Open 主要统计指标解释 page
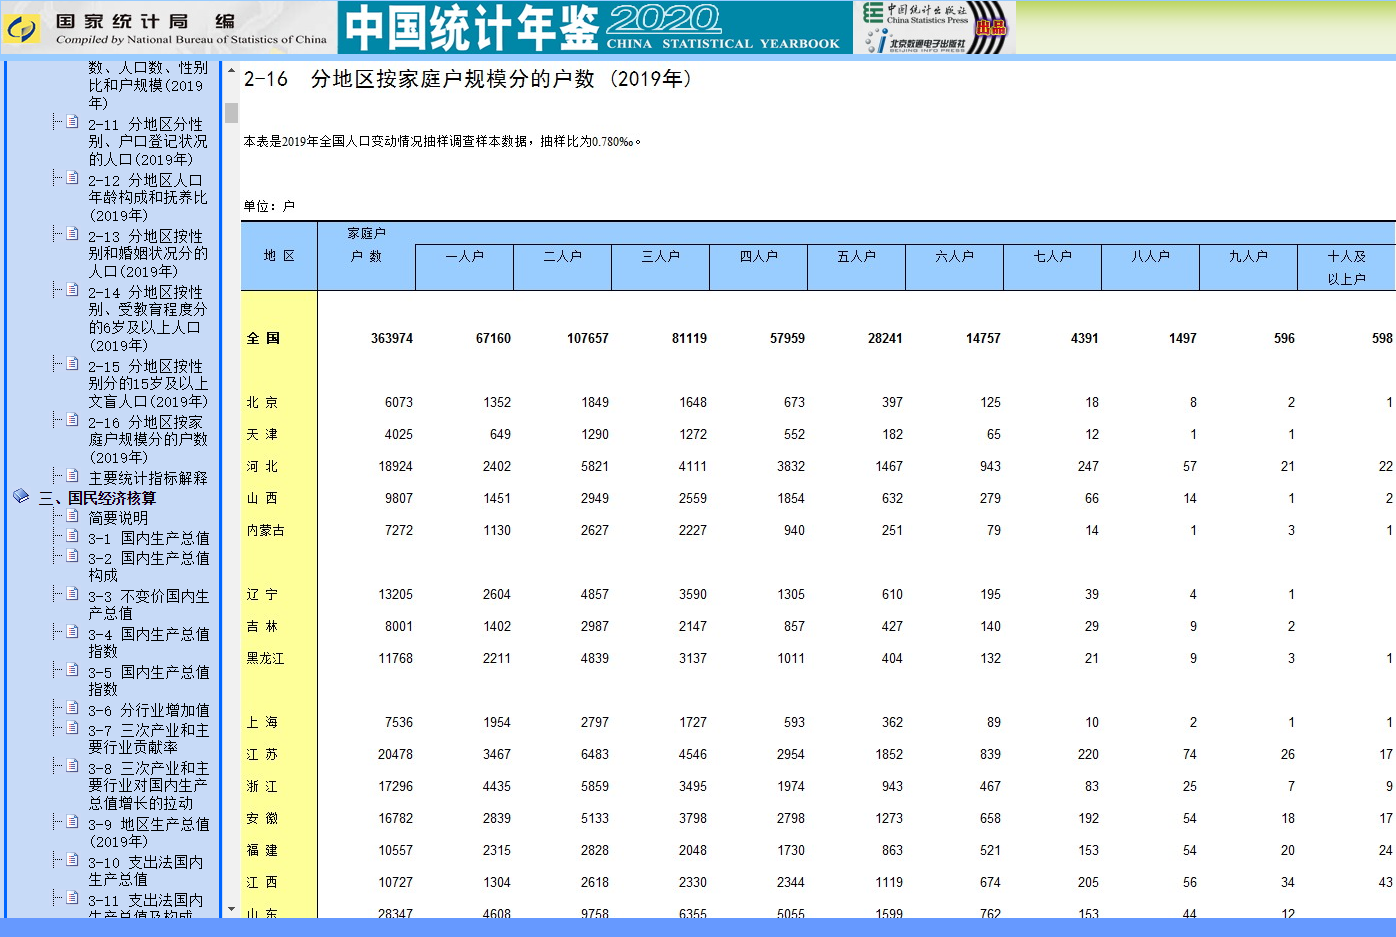Image resolution: width=1396 pixels, height=937 pixels. point(147,478)
